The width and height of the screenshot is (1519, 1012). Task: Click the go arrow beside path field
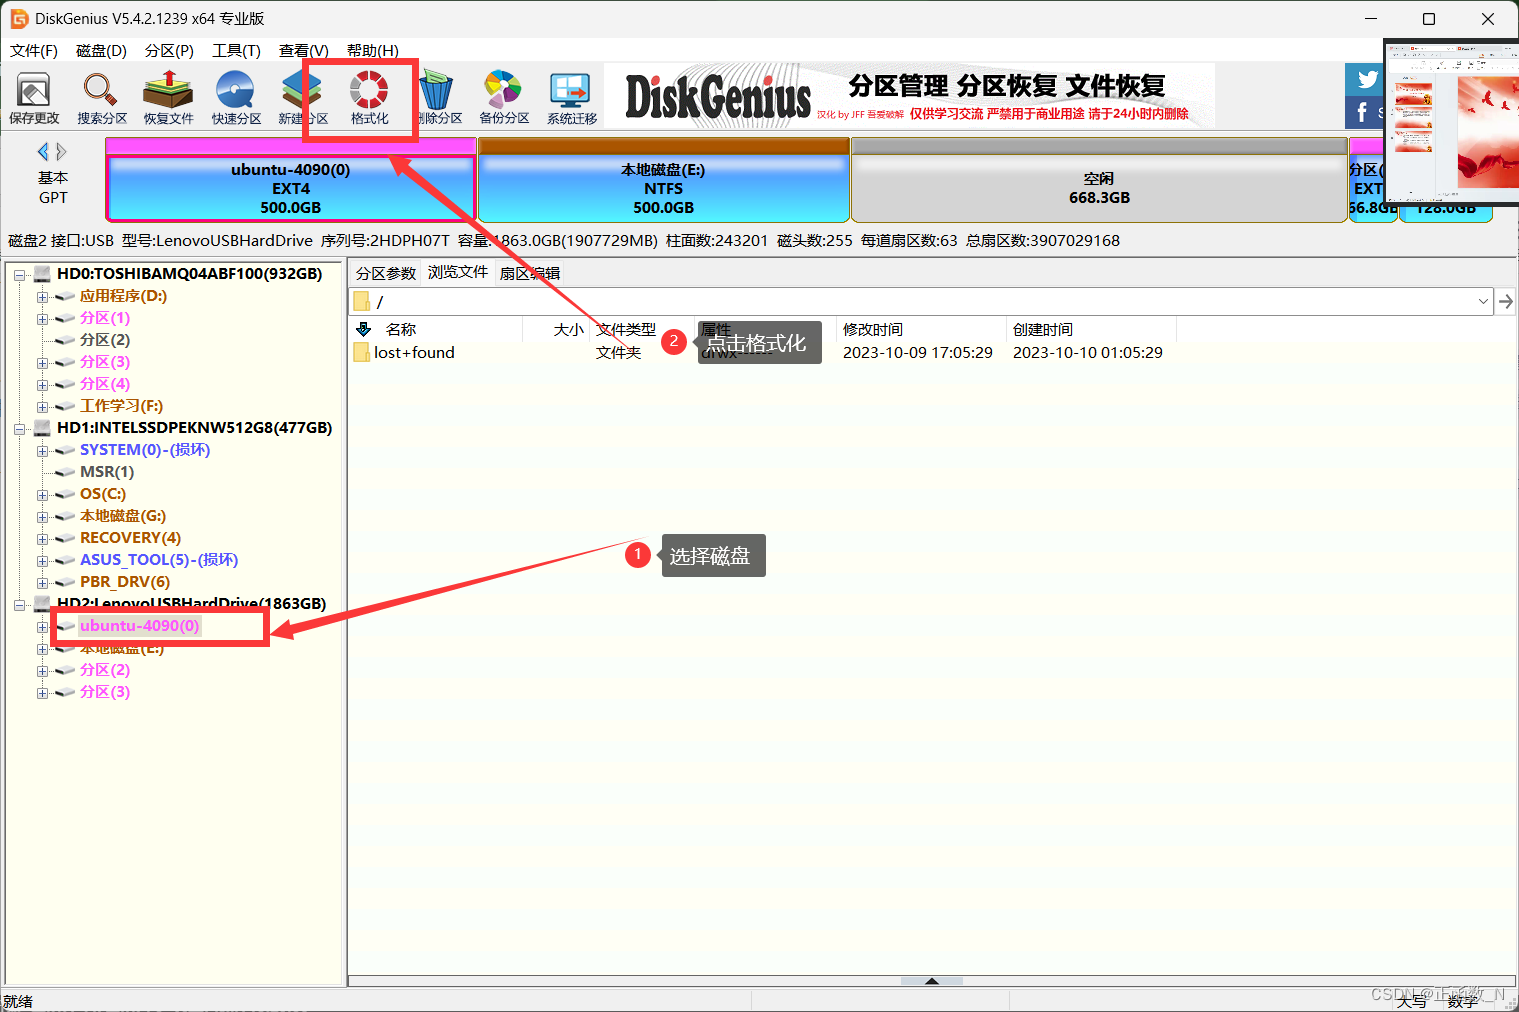click(1505, 301)
